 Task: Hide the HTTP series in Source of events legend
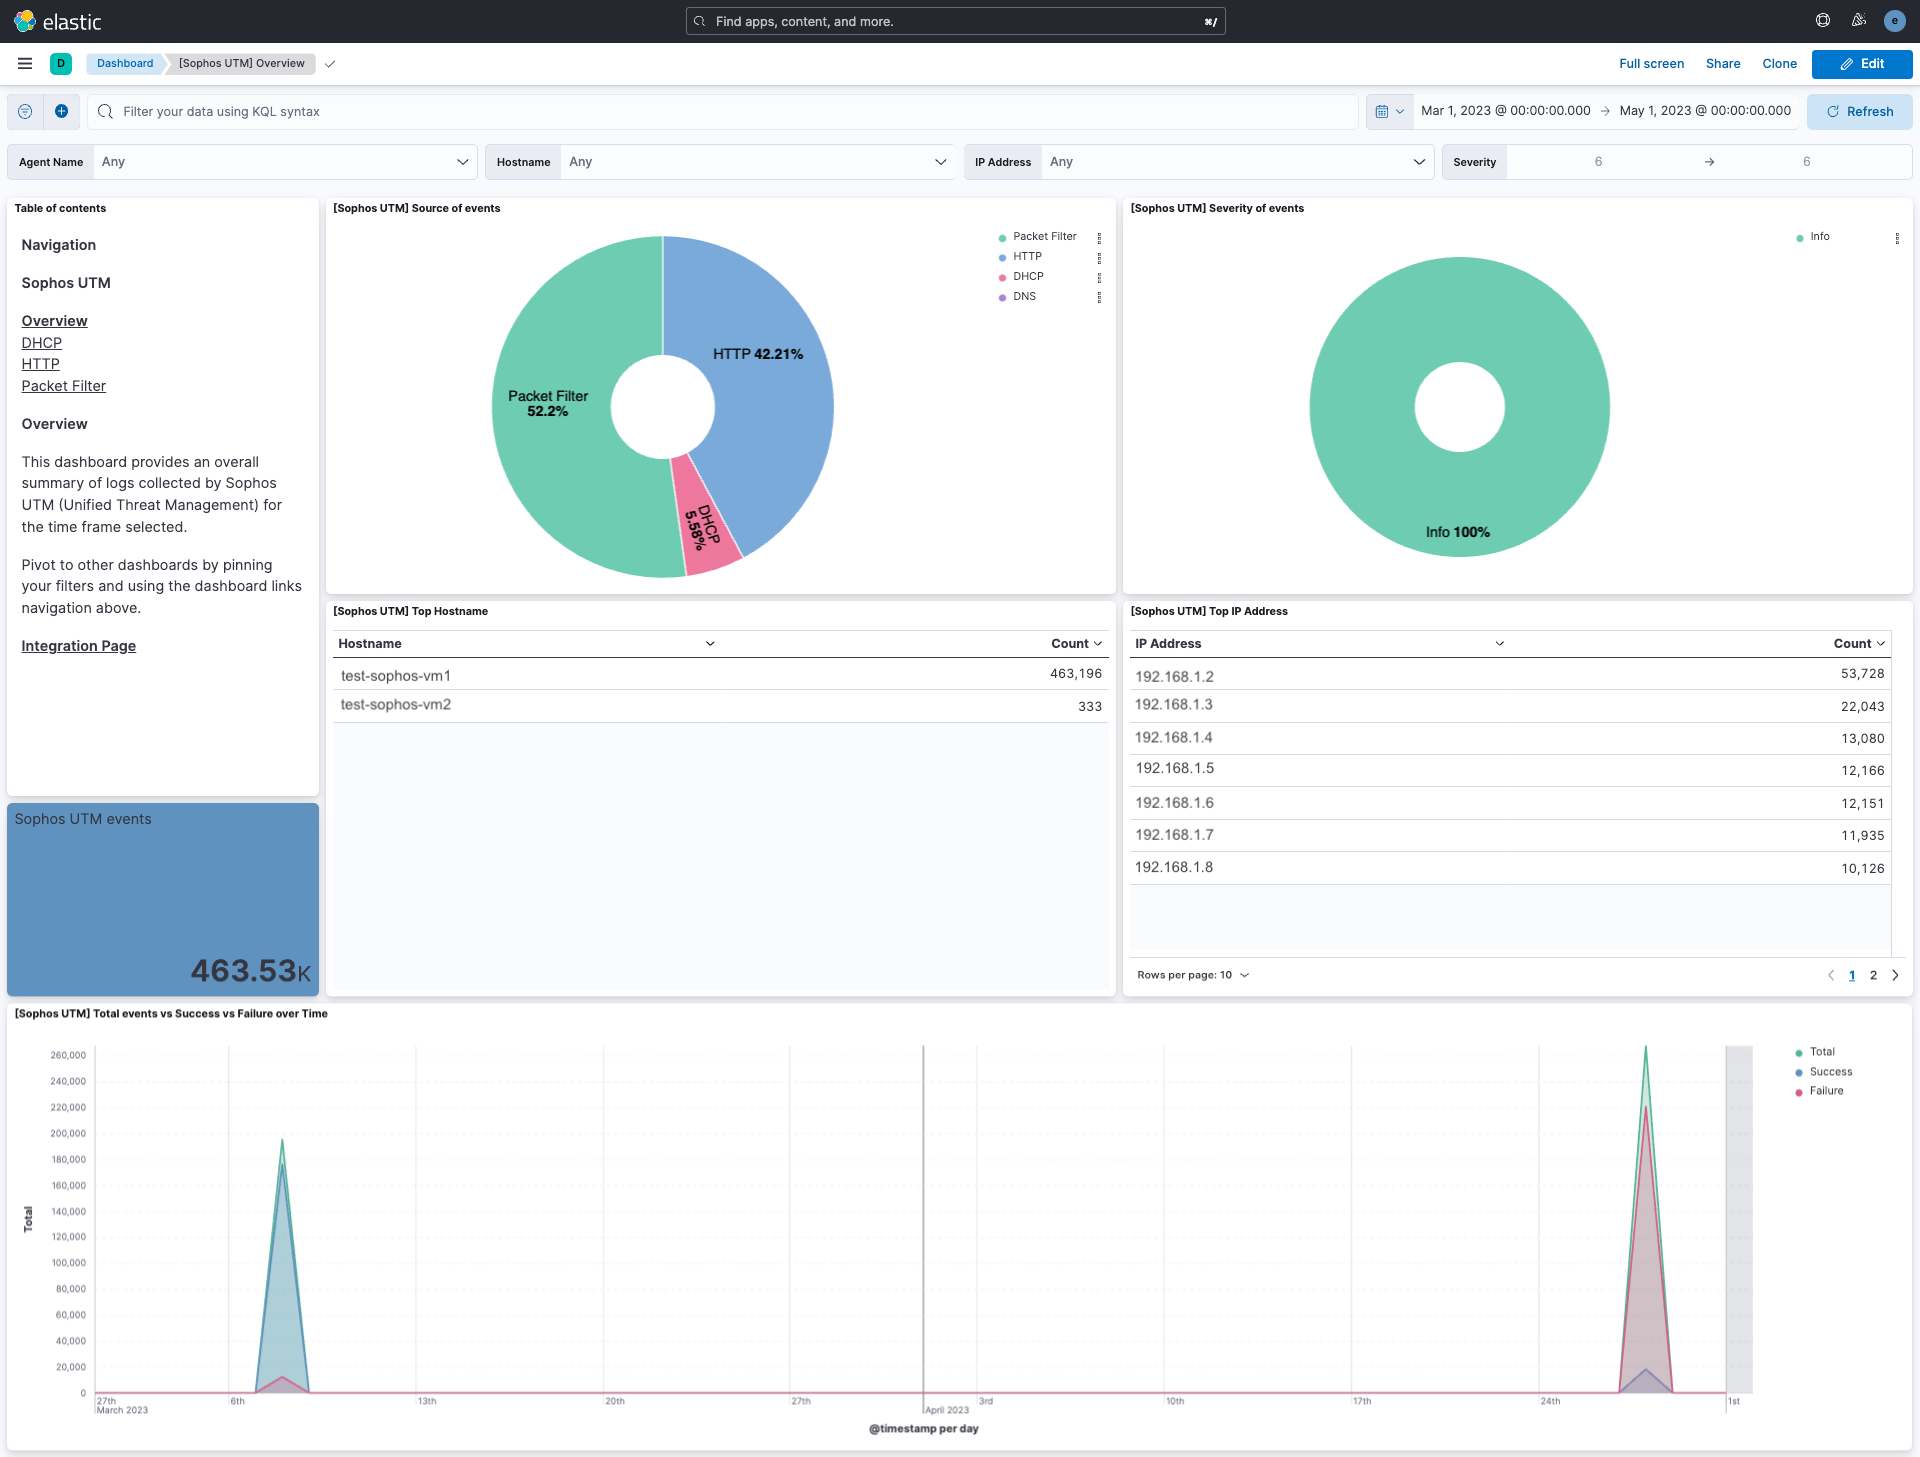pyautogui.click(x=1027, y=257)
